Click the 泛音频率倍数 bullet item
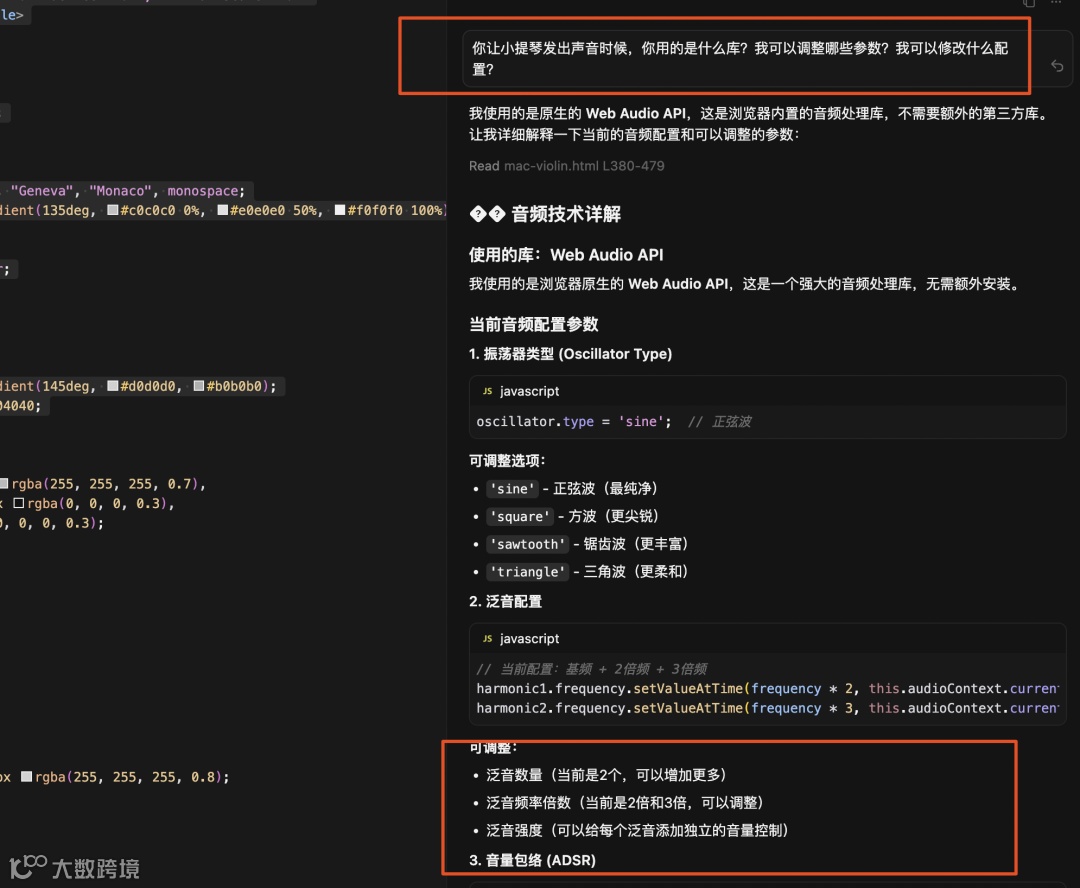The height and width of the screenshot is (888, 1080). [625, 803]
